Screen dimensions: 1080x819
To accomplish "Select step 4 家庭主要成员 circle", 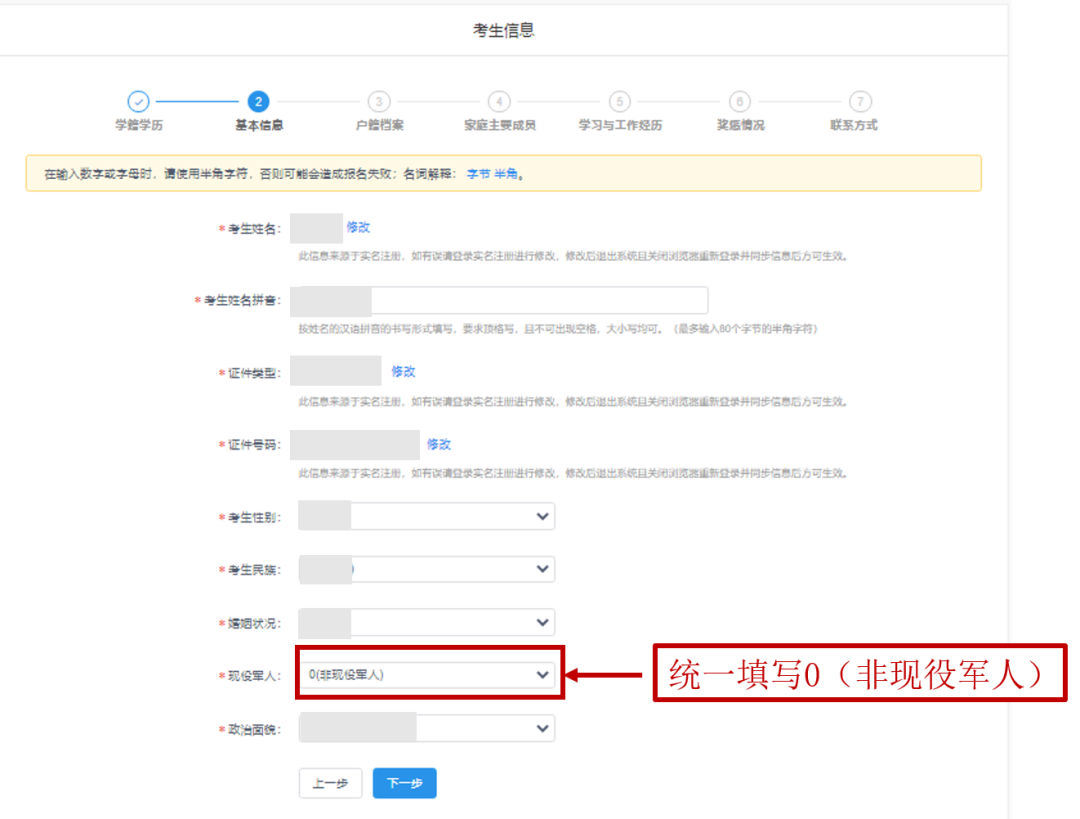I will point(498,102).
